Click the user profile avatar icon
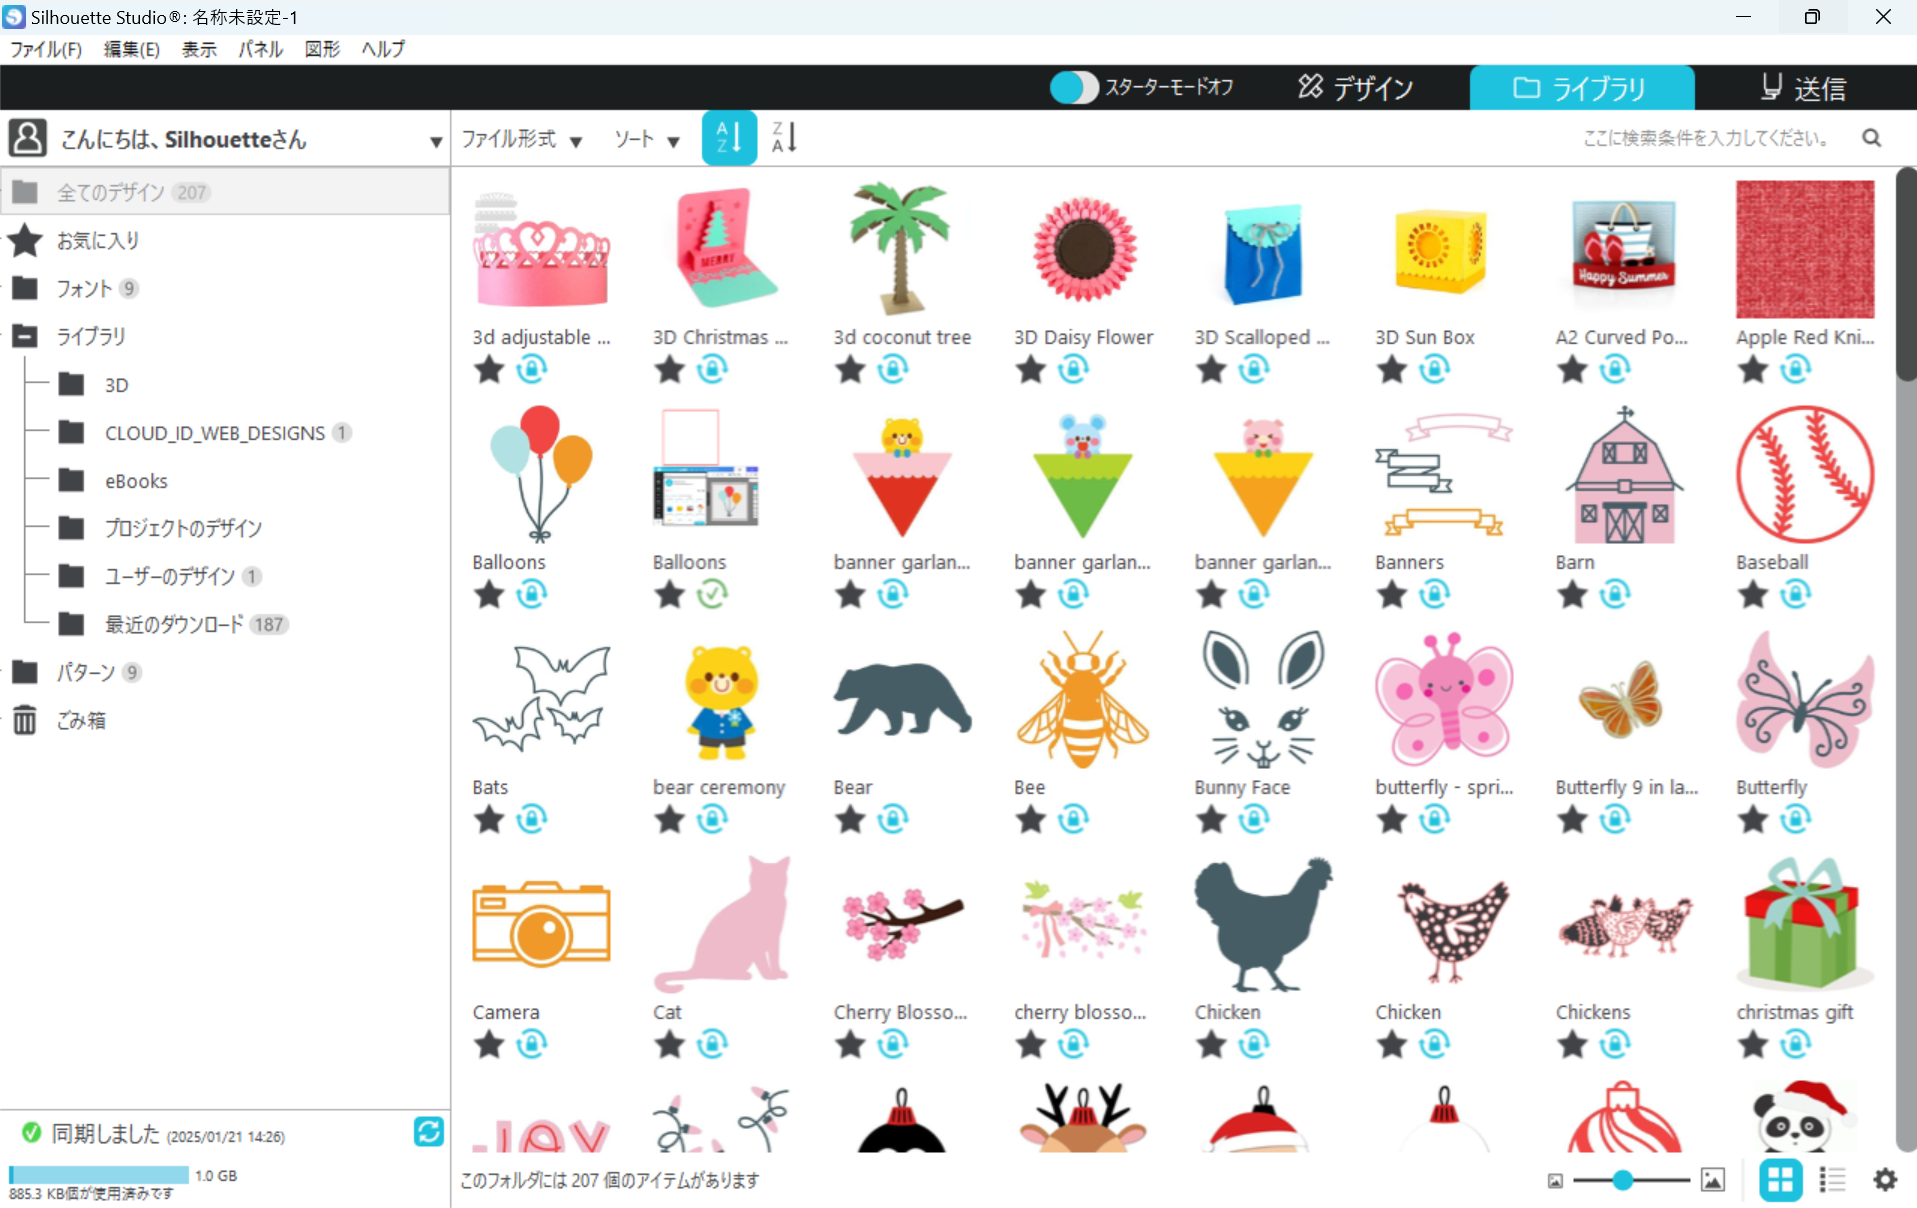Screen dimensions: 1917x1208 pyautogui.click(x=27, y=138)
